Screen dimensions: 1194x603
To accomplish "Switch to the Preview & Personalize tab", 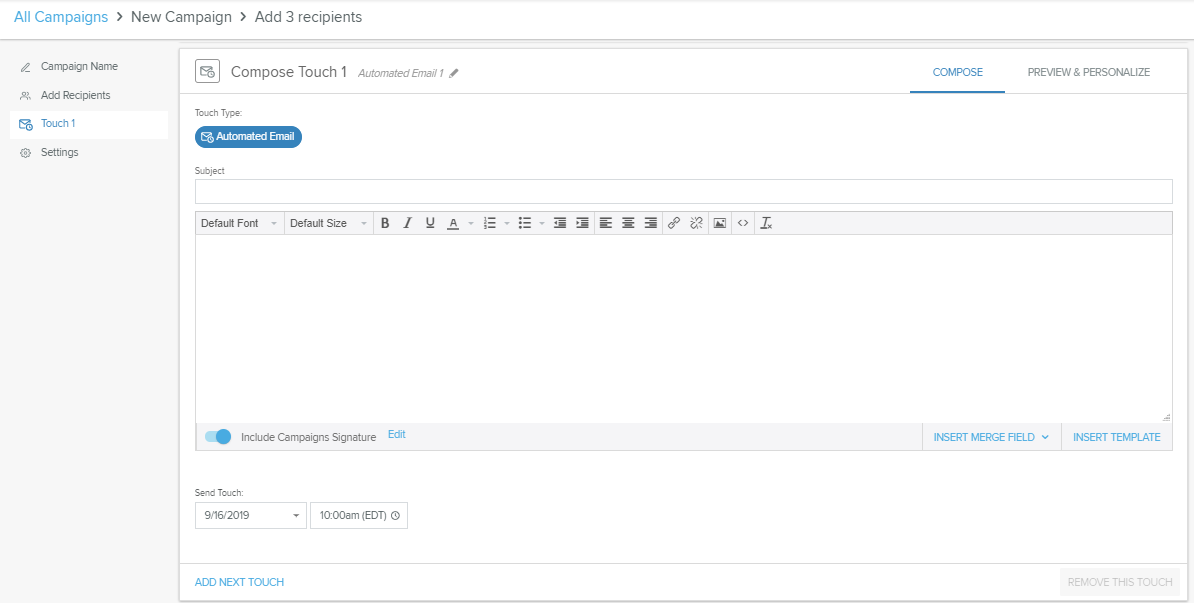I will pos(1089,72).
